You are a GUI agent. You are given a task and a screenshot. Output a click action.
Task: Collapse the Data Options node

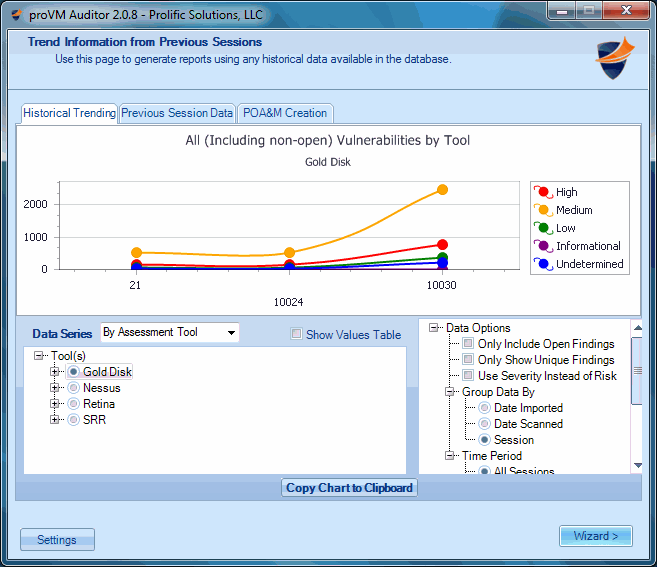click(x=434, y=328)
